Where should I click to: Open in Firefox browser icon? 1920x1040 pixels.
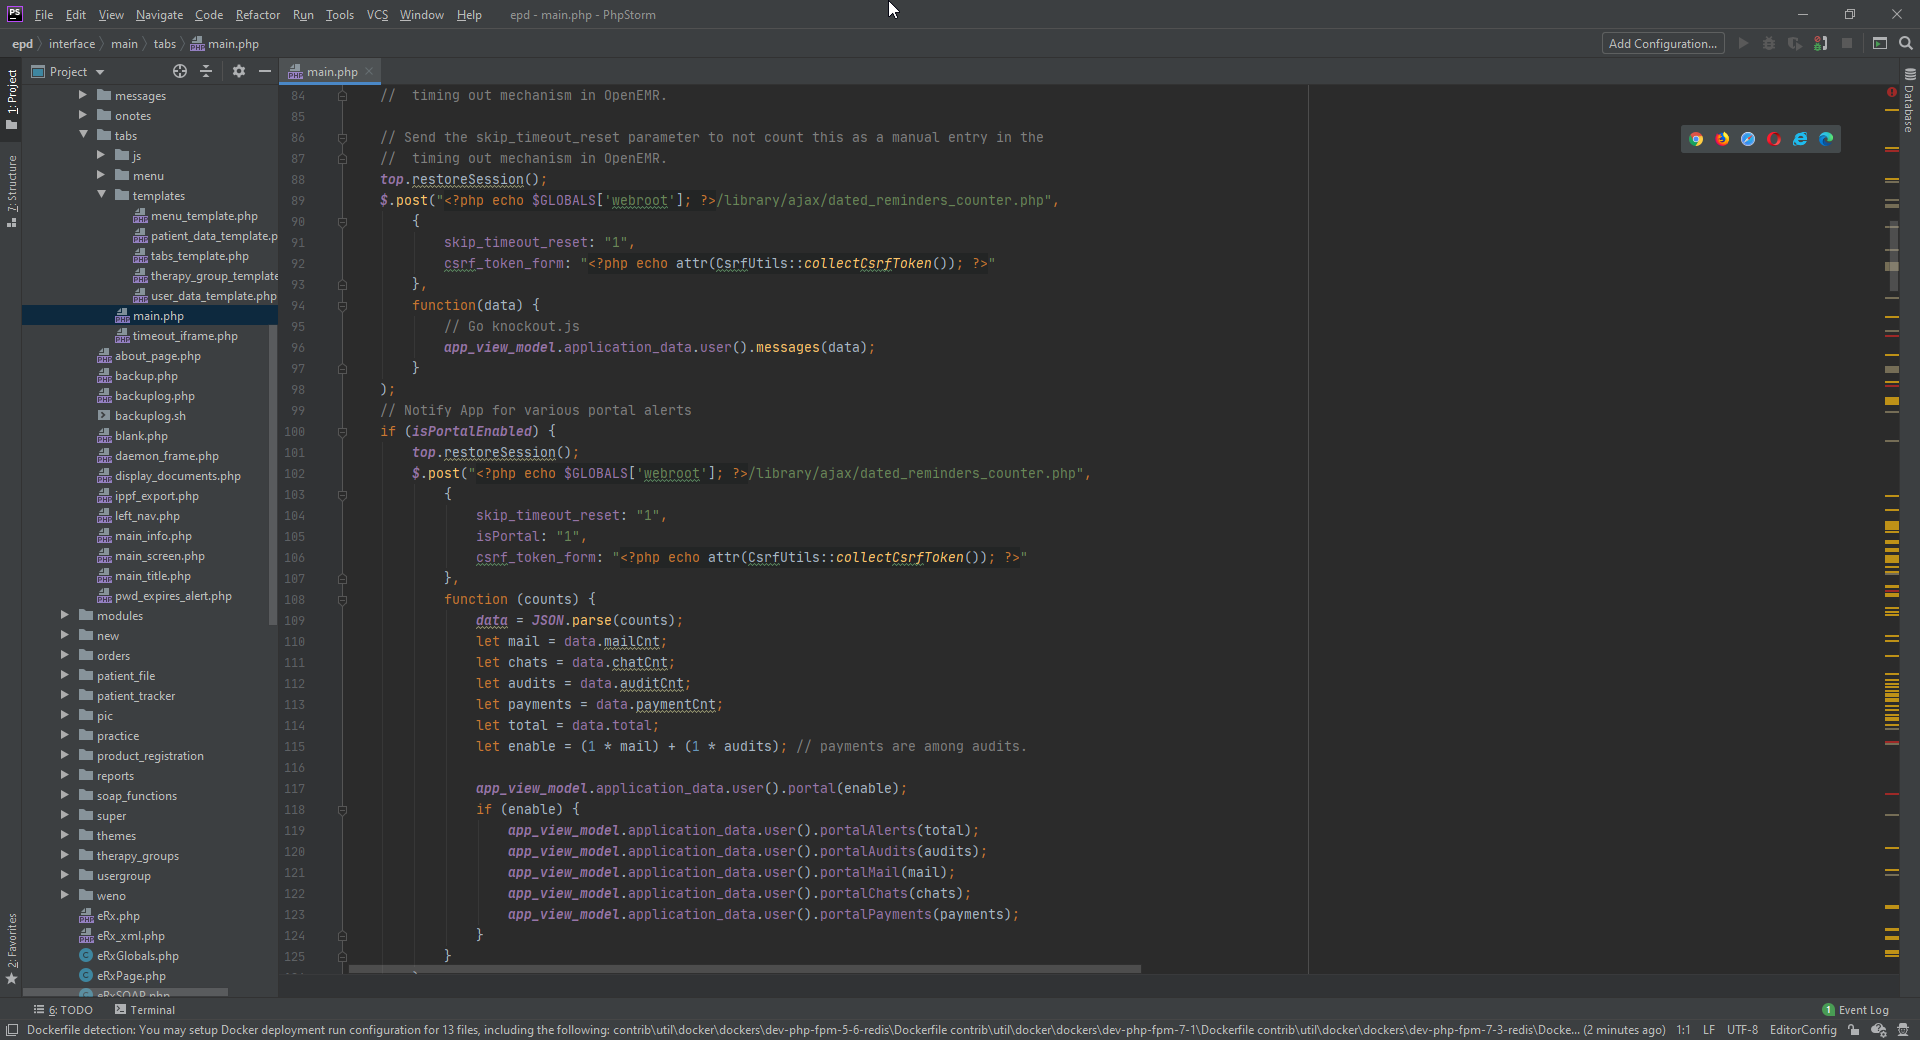[1722, 139]
